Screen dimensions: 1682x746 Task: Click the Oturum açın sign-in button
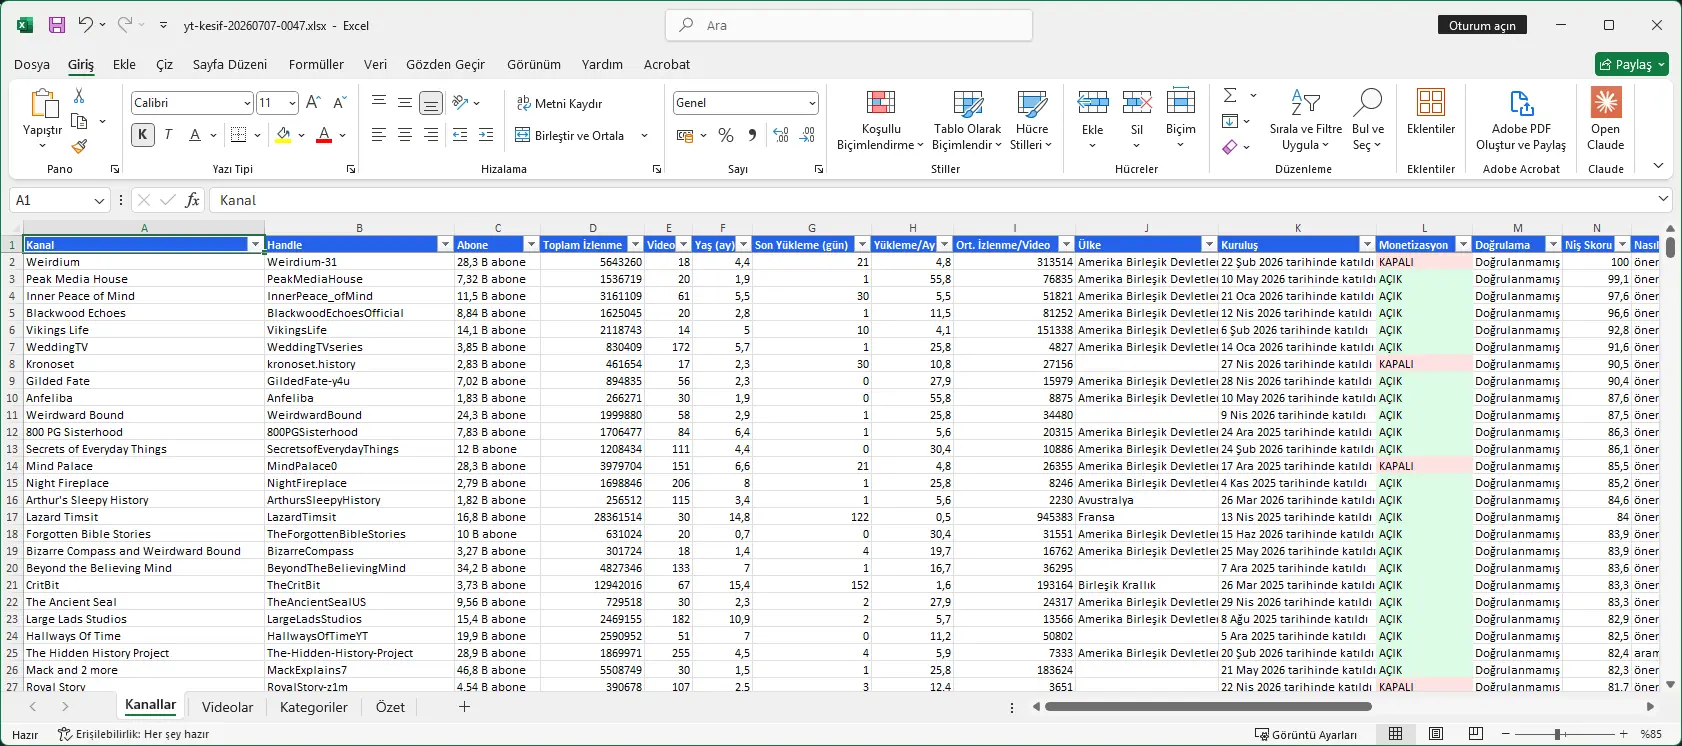(1482, 25)
